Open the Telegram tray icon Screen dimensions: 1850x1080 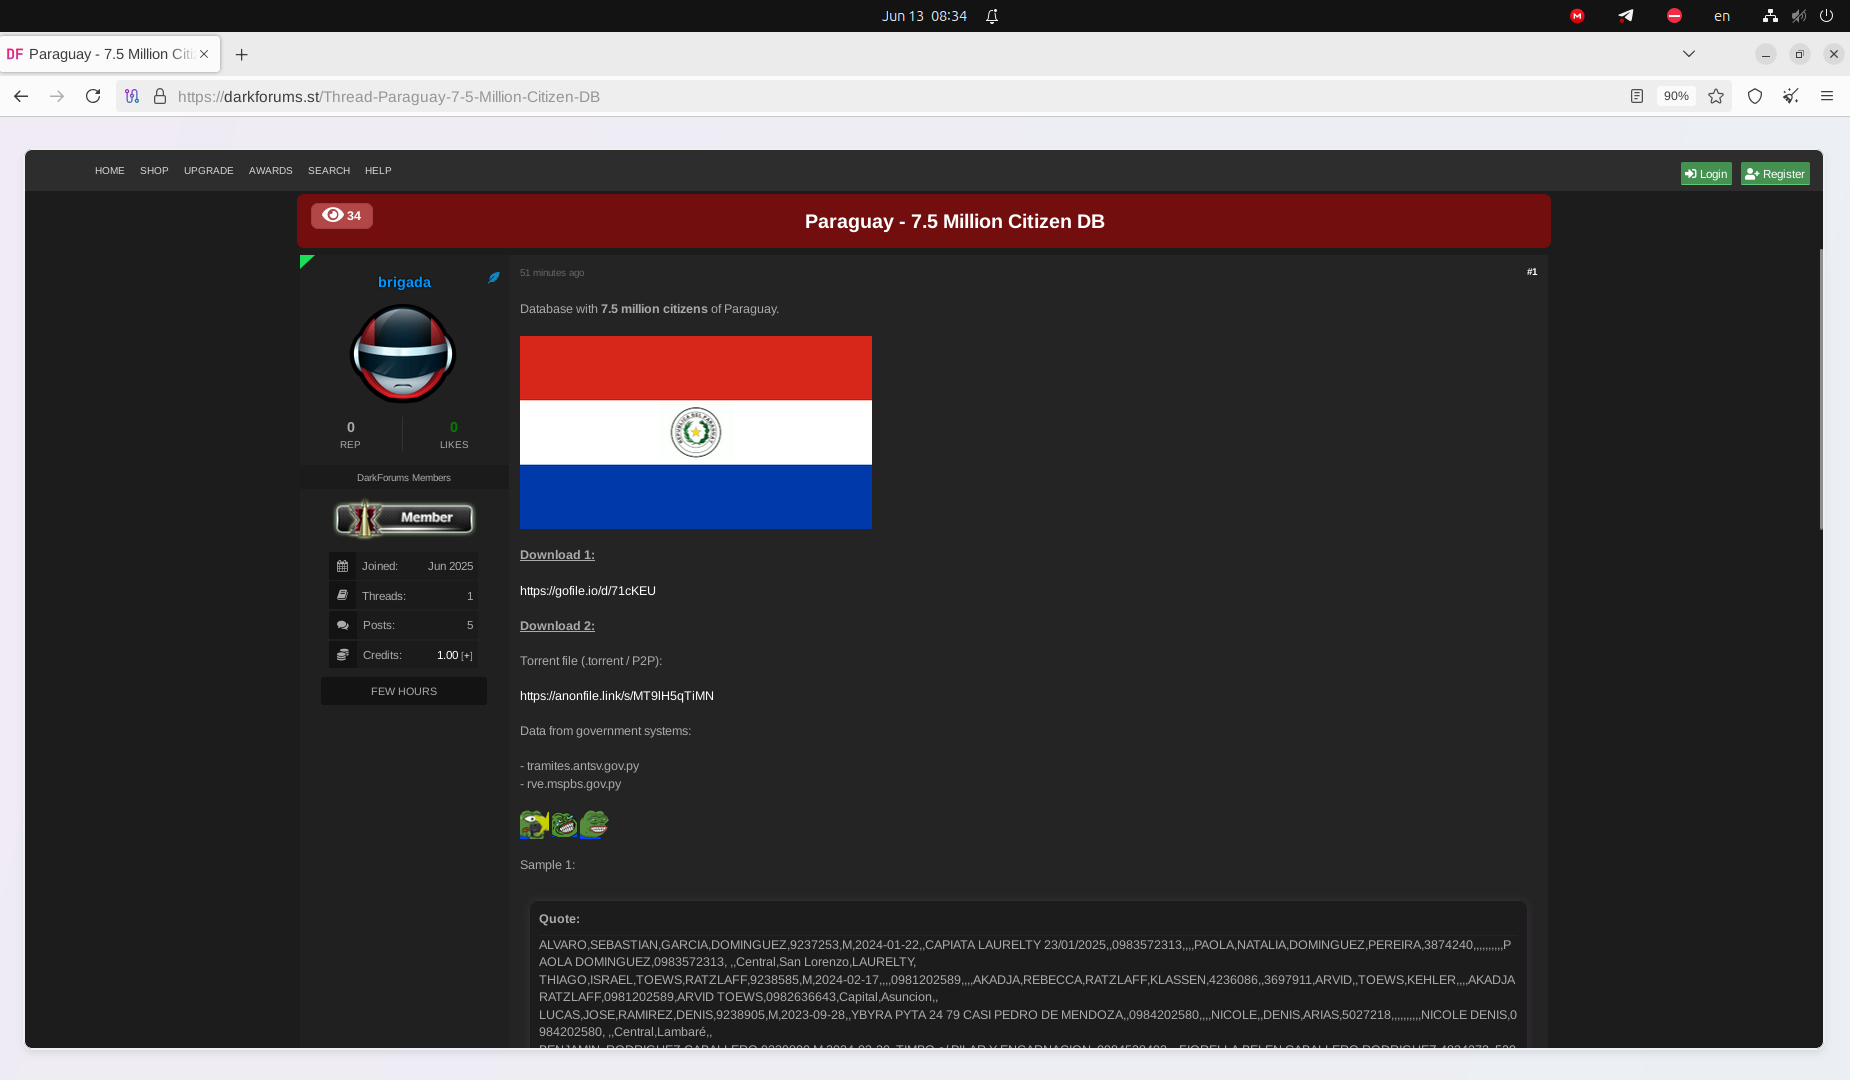1626,16
